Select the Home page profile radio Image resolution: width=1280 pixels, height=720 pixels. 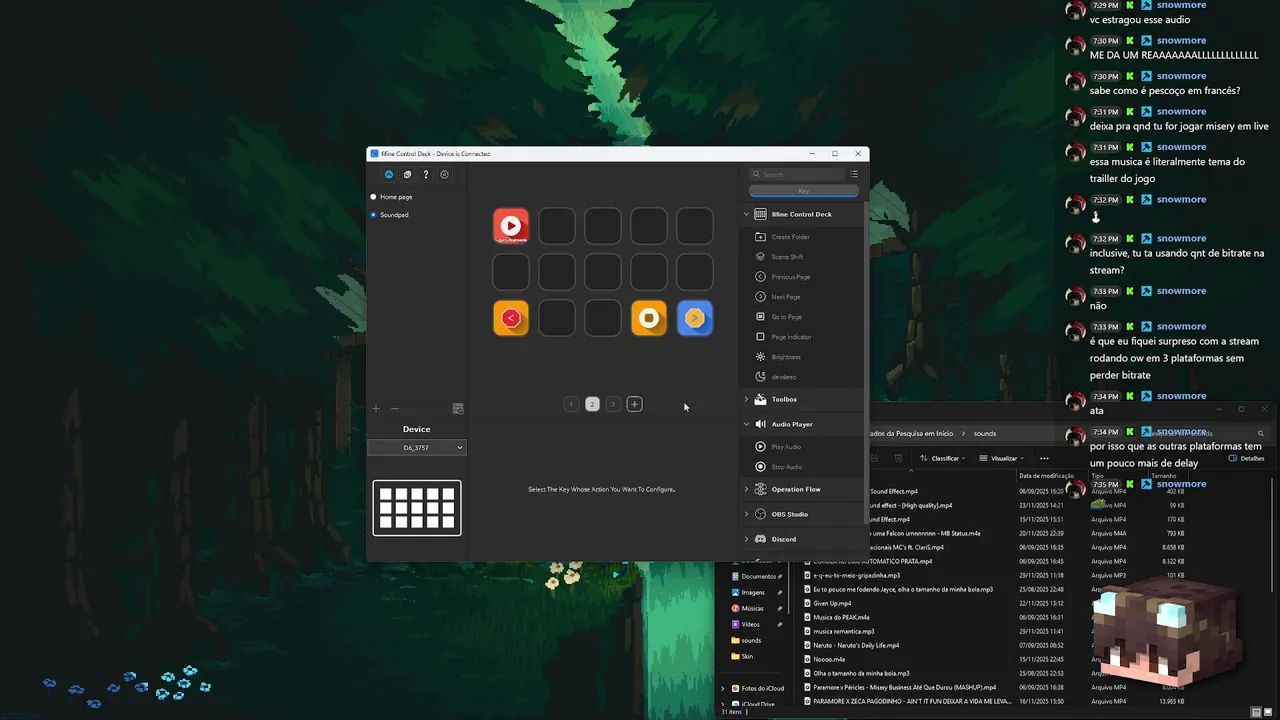(x=374, y=197)
